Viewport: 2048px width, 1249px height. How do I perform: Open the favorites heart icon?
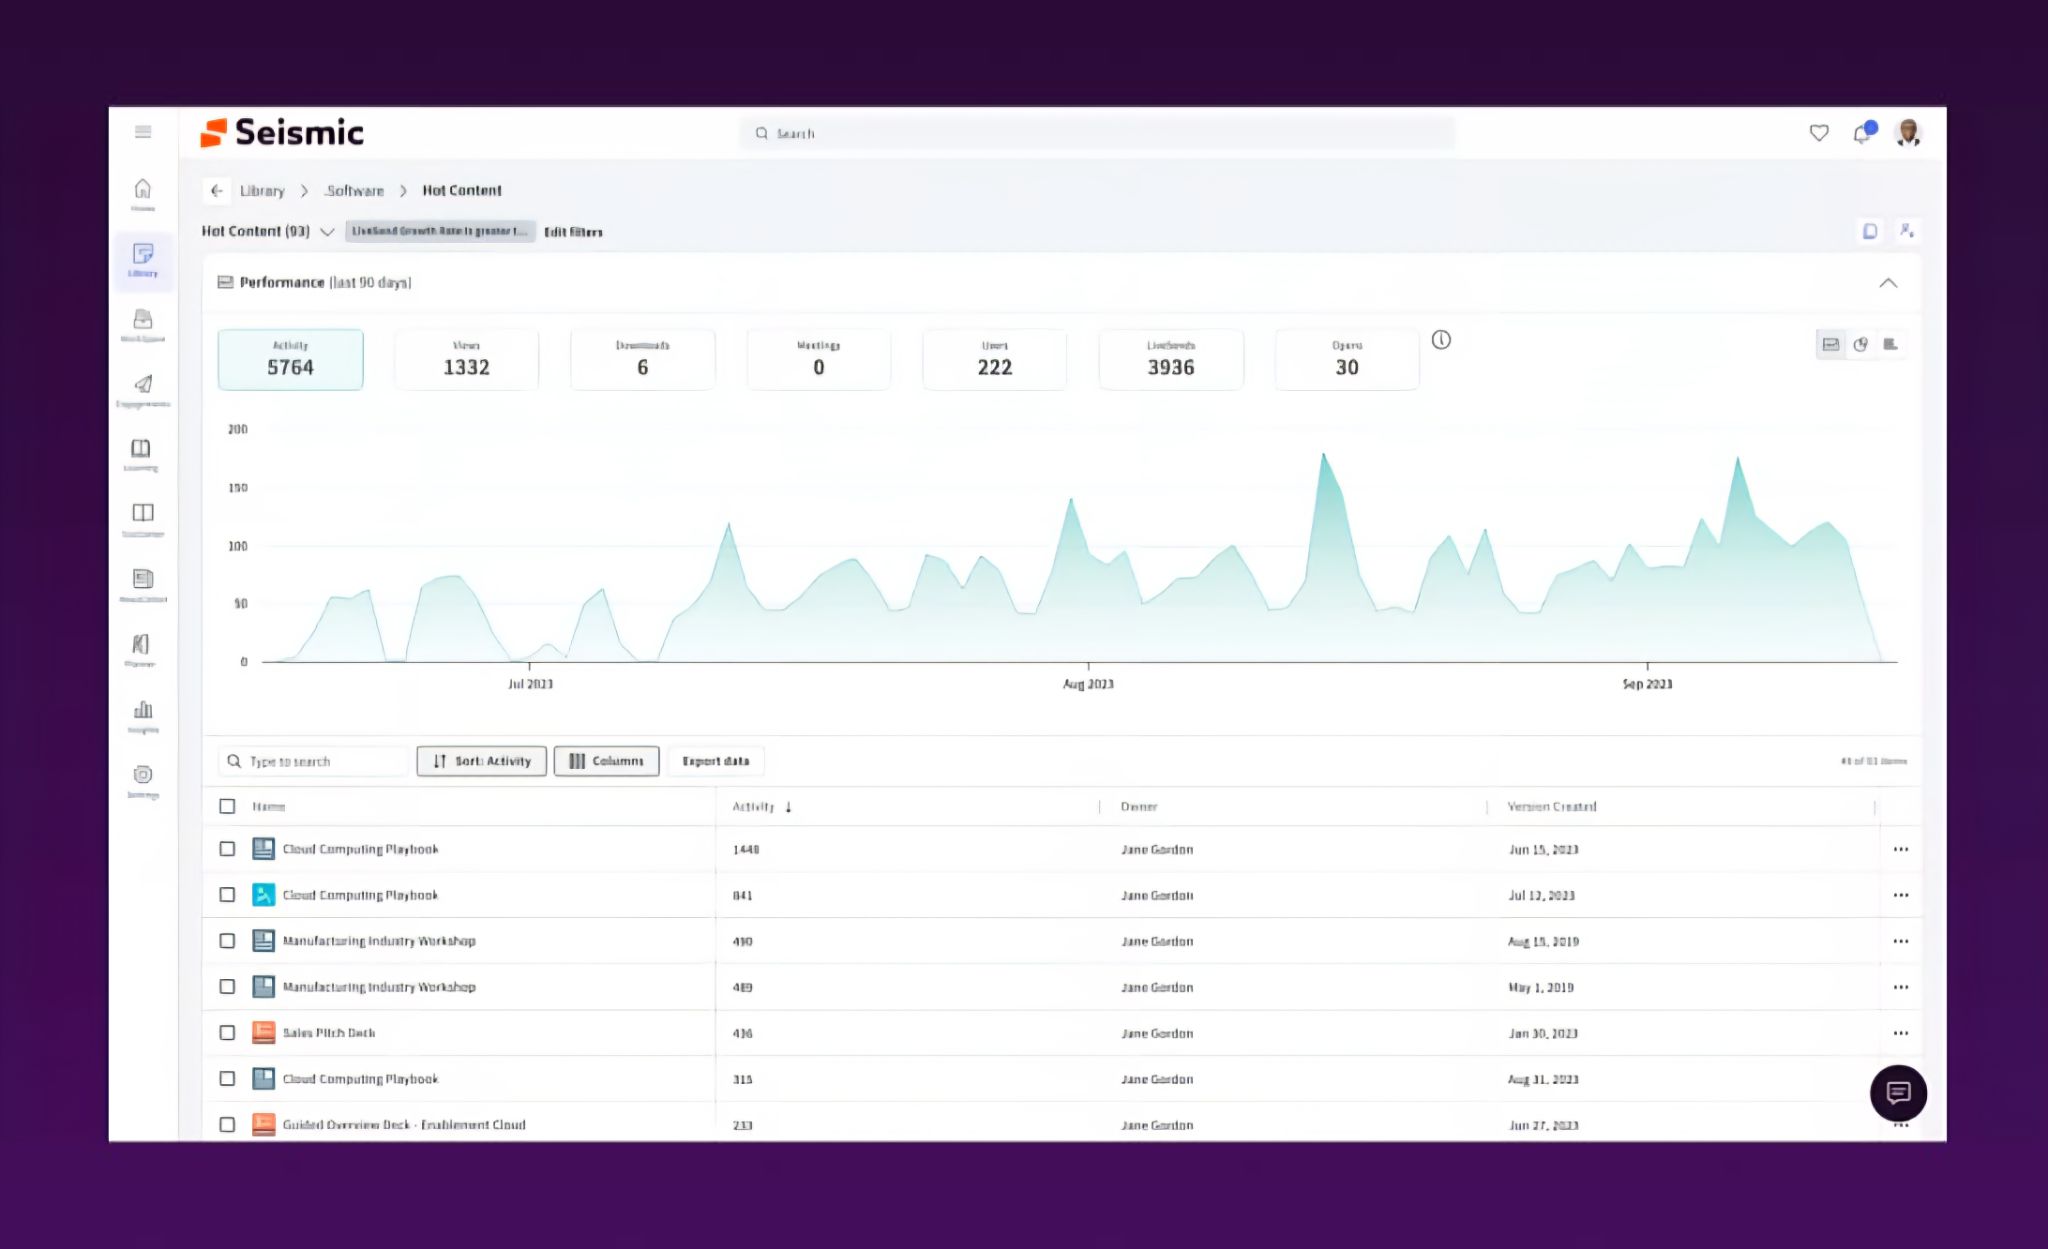(x=1819, y=133)
